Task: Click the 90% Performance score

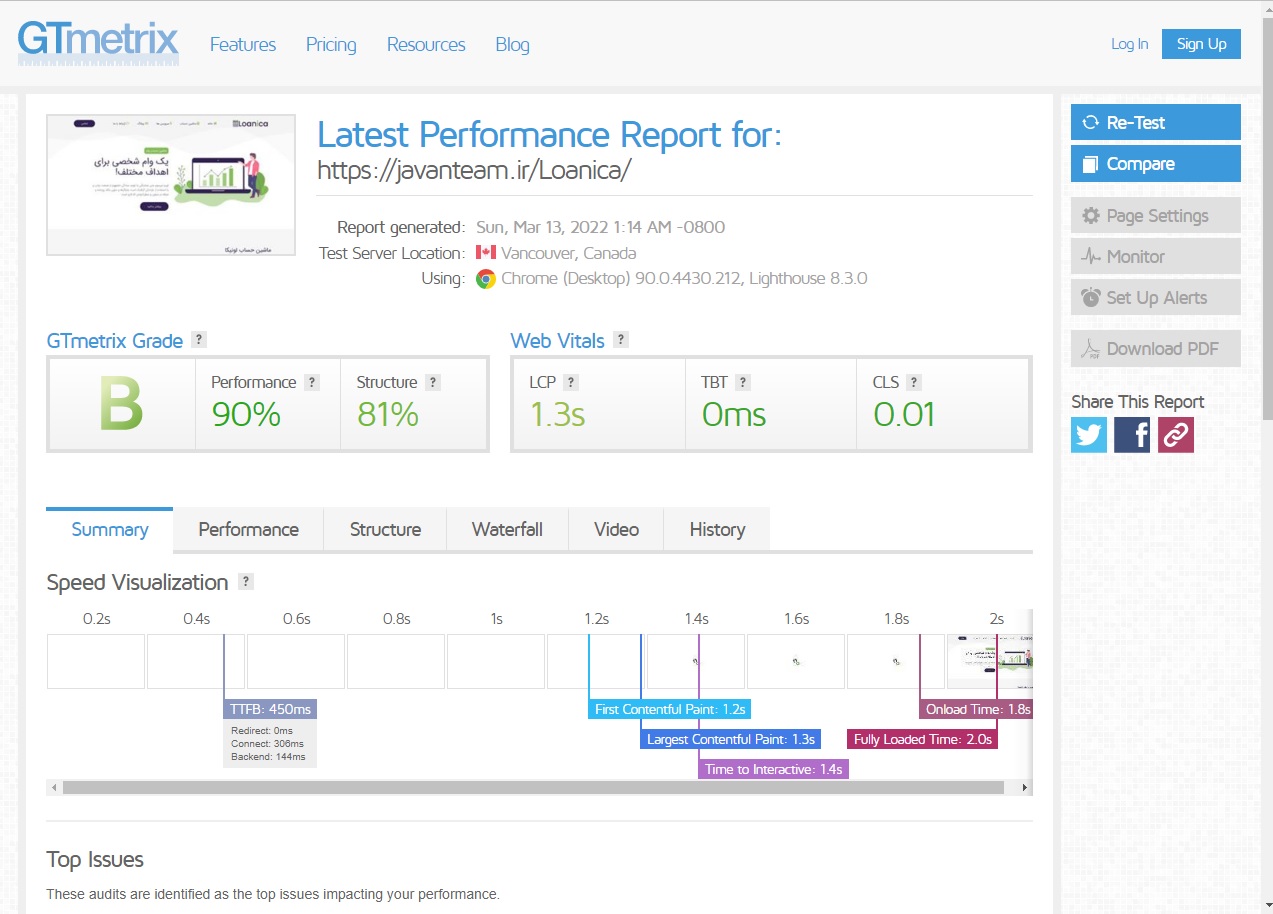Action: [x=246, y=413]
